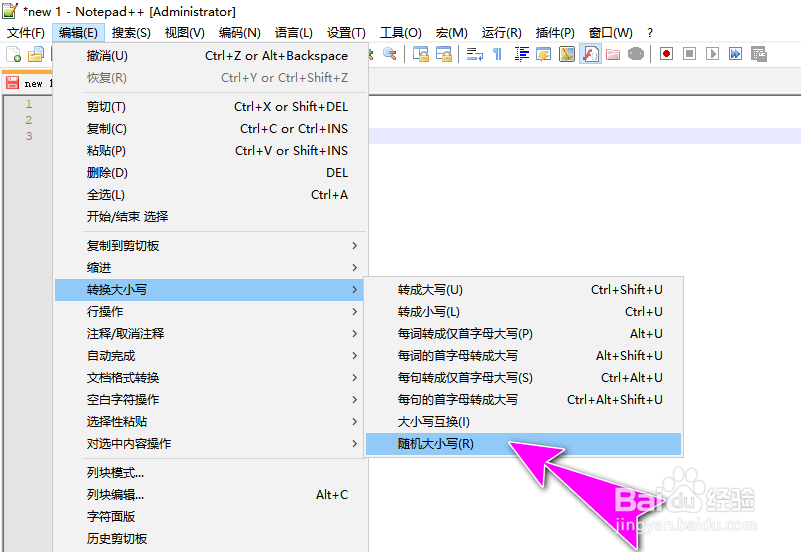Open 宏(M) menu
Image resolution: width=801 pixels, height=552 pixels.
[452, 33]
